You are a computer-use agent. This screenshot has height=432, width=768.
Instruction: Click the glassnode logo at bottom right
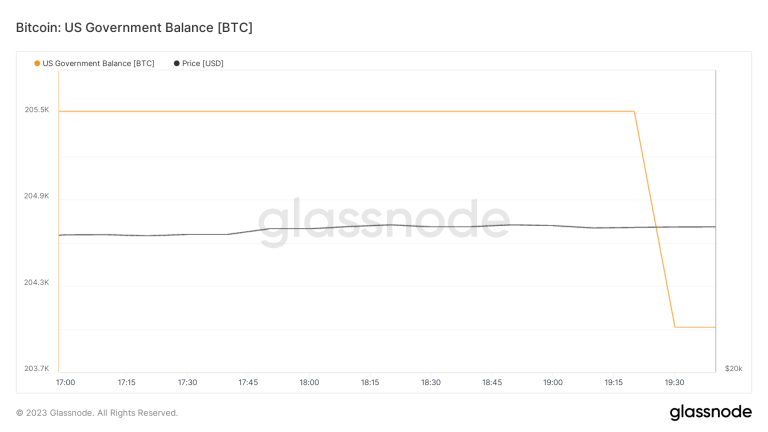[x=710, y=412]
